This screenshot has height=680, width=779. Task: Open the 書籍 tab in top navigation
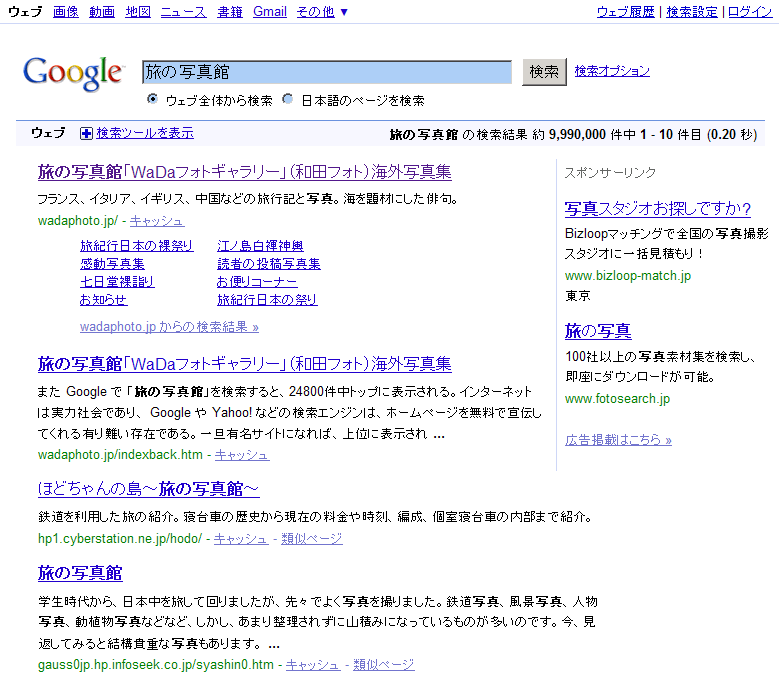tap(230, 11)
